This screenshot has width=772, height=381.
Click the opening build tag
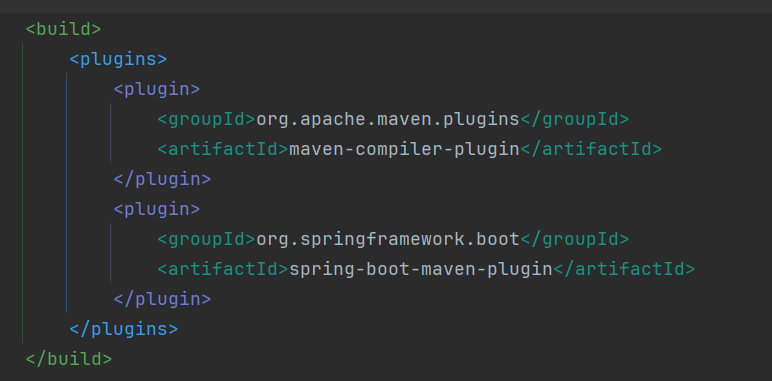tap(64, 29)
